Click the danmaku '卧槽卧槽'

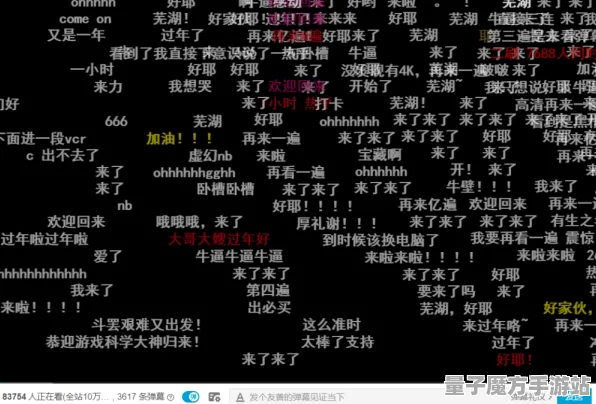point(225,189)
